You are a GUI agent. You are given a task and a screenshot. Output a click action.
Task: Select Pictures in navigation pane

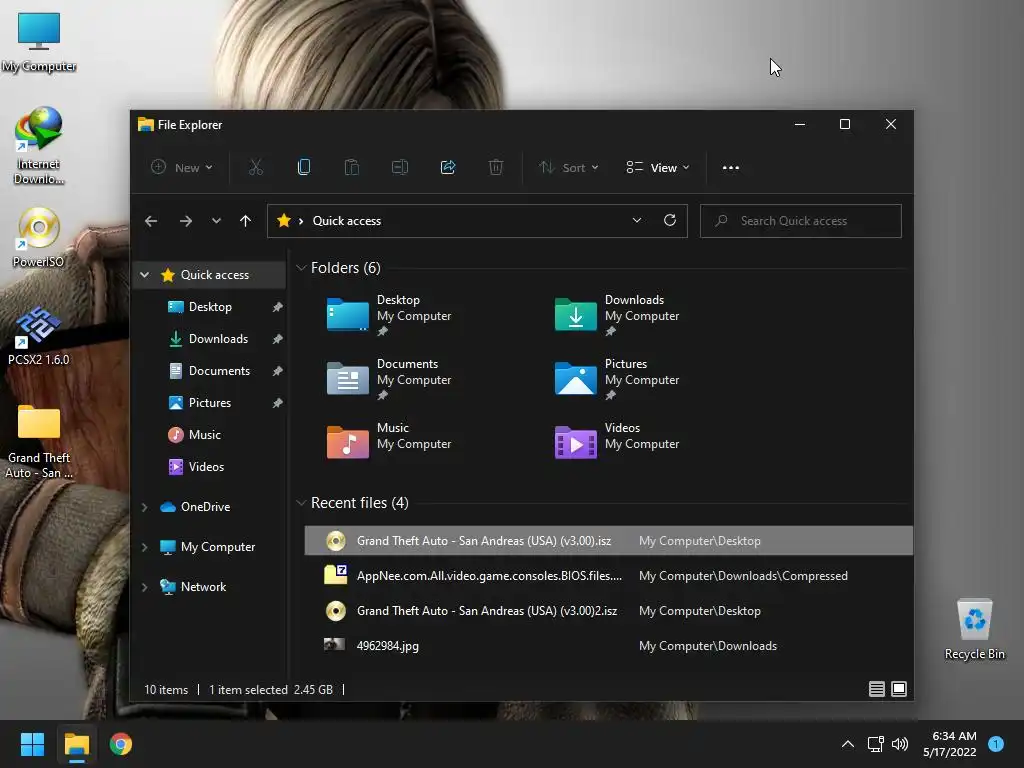(210, 403)
